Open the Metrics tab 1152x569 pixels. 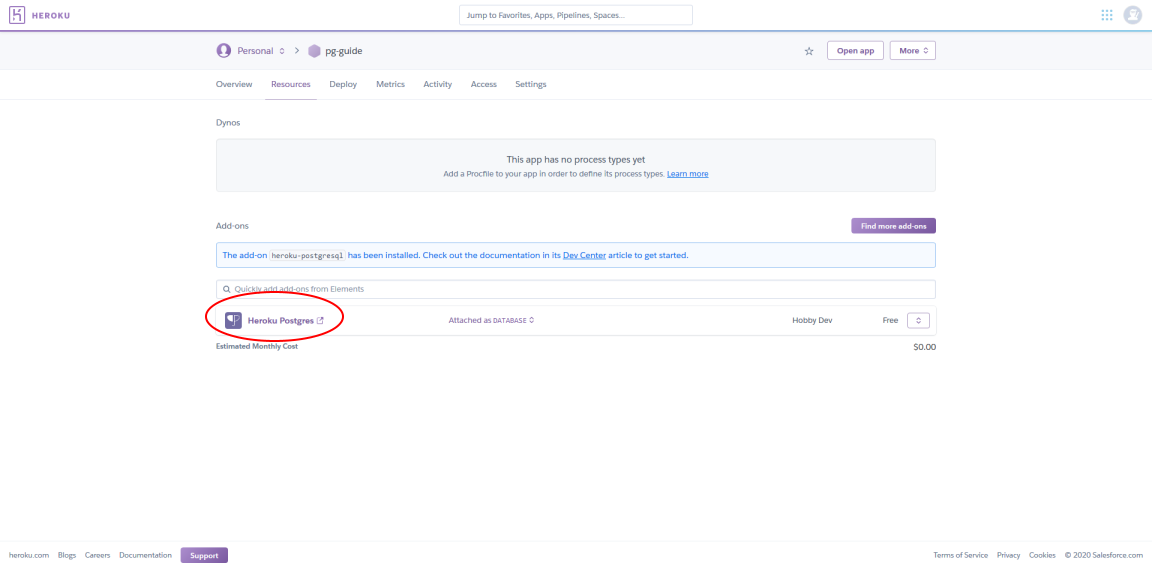tap(390, 85)
